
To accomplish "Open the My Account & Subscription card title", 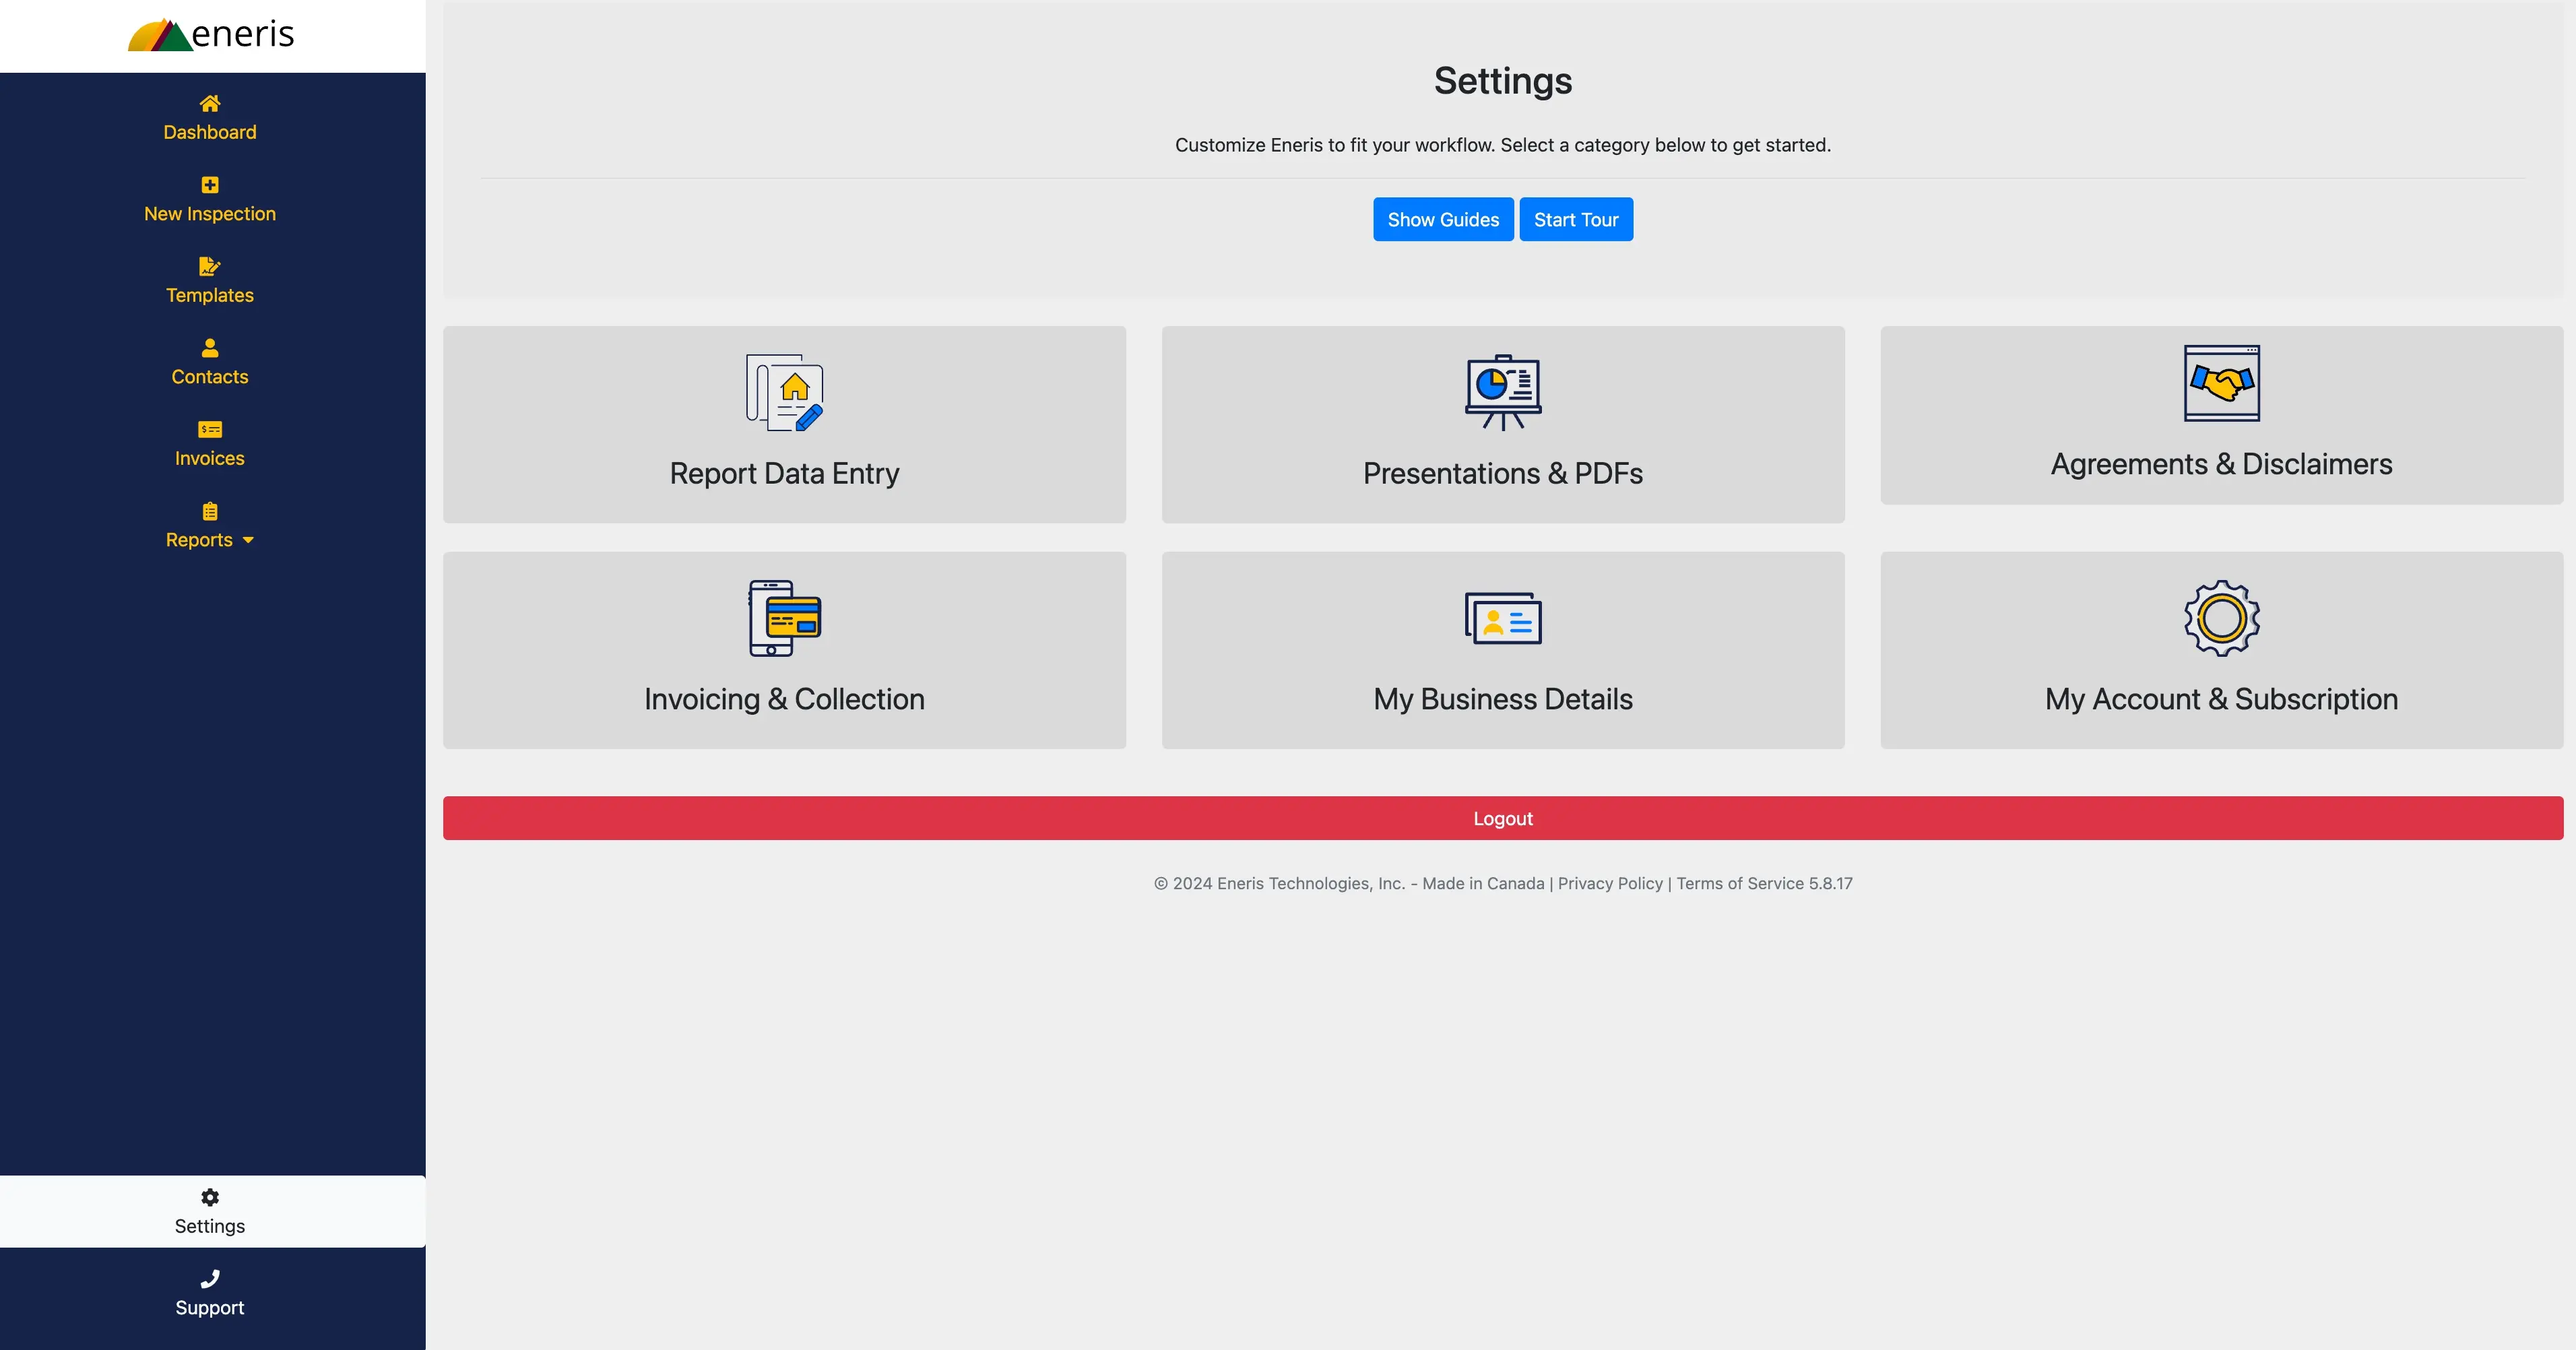I will pos(2222,699).
